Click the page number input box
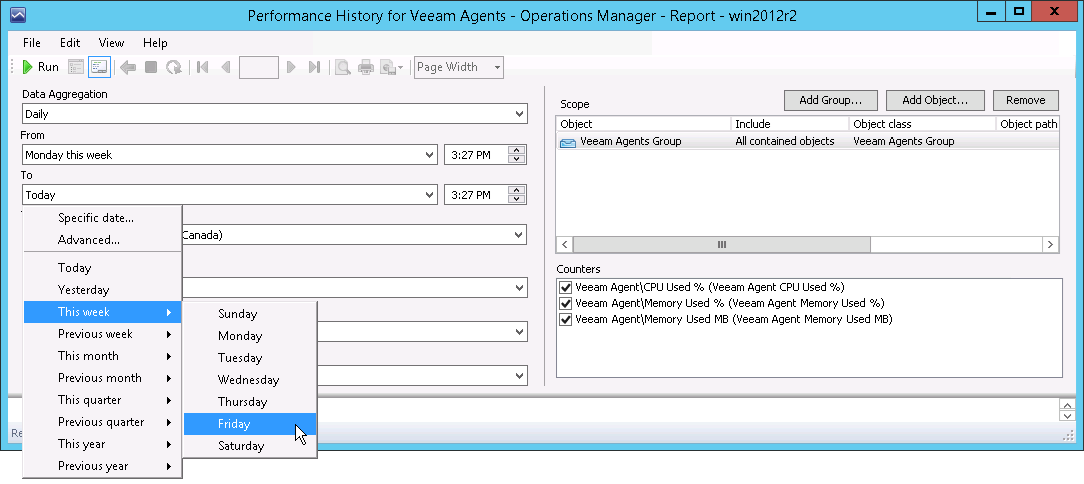1084x484 pixels. click(x=259, y=67)
